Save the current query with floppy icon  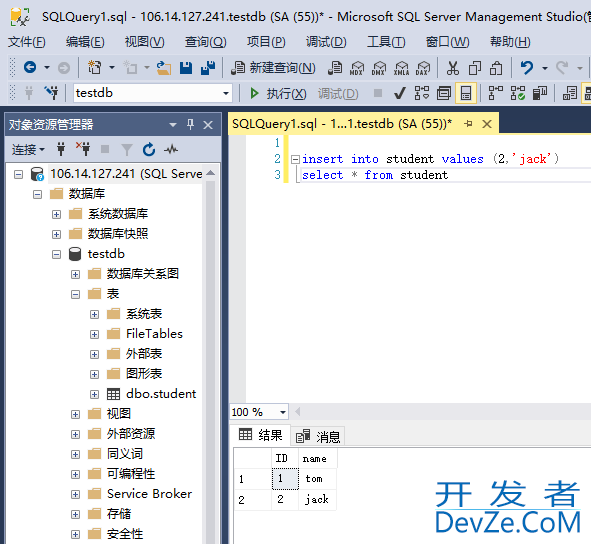(186, 68)
